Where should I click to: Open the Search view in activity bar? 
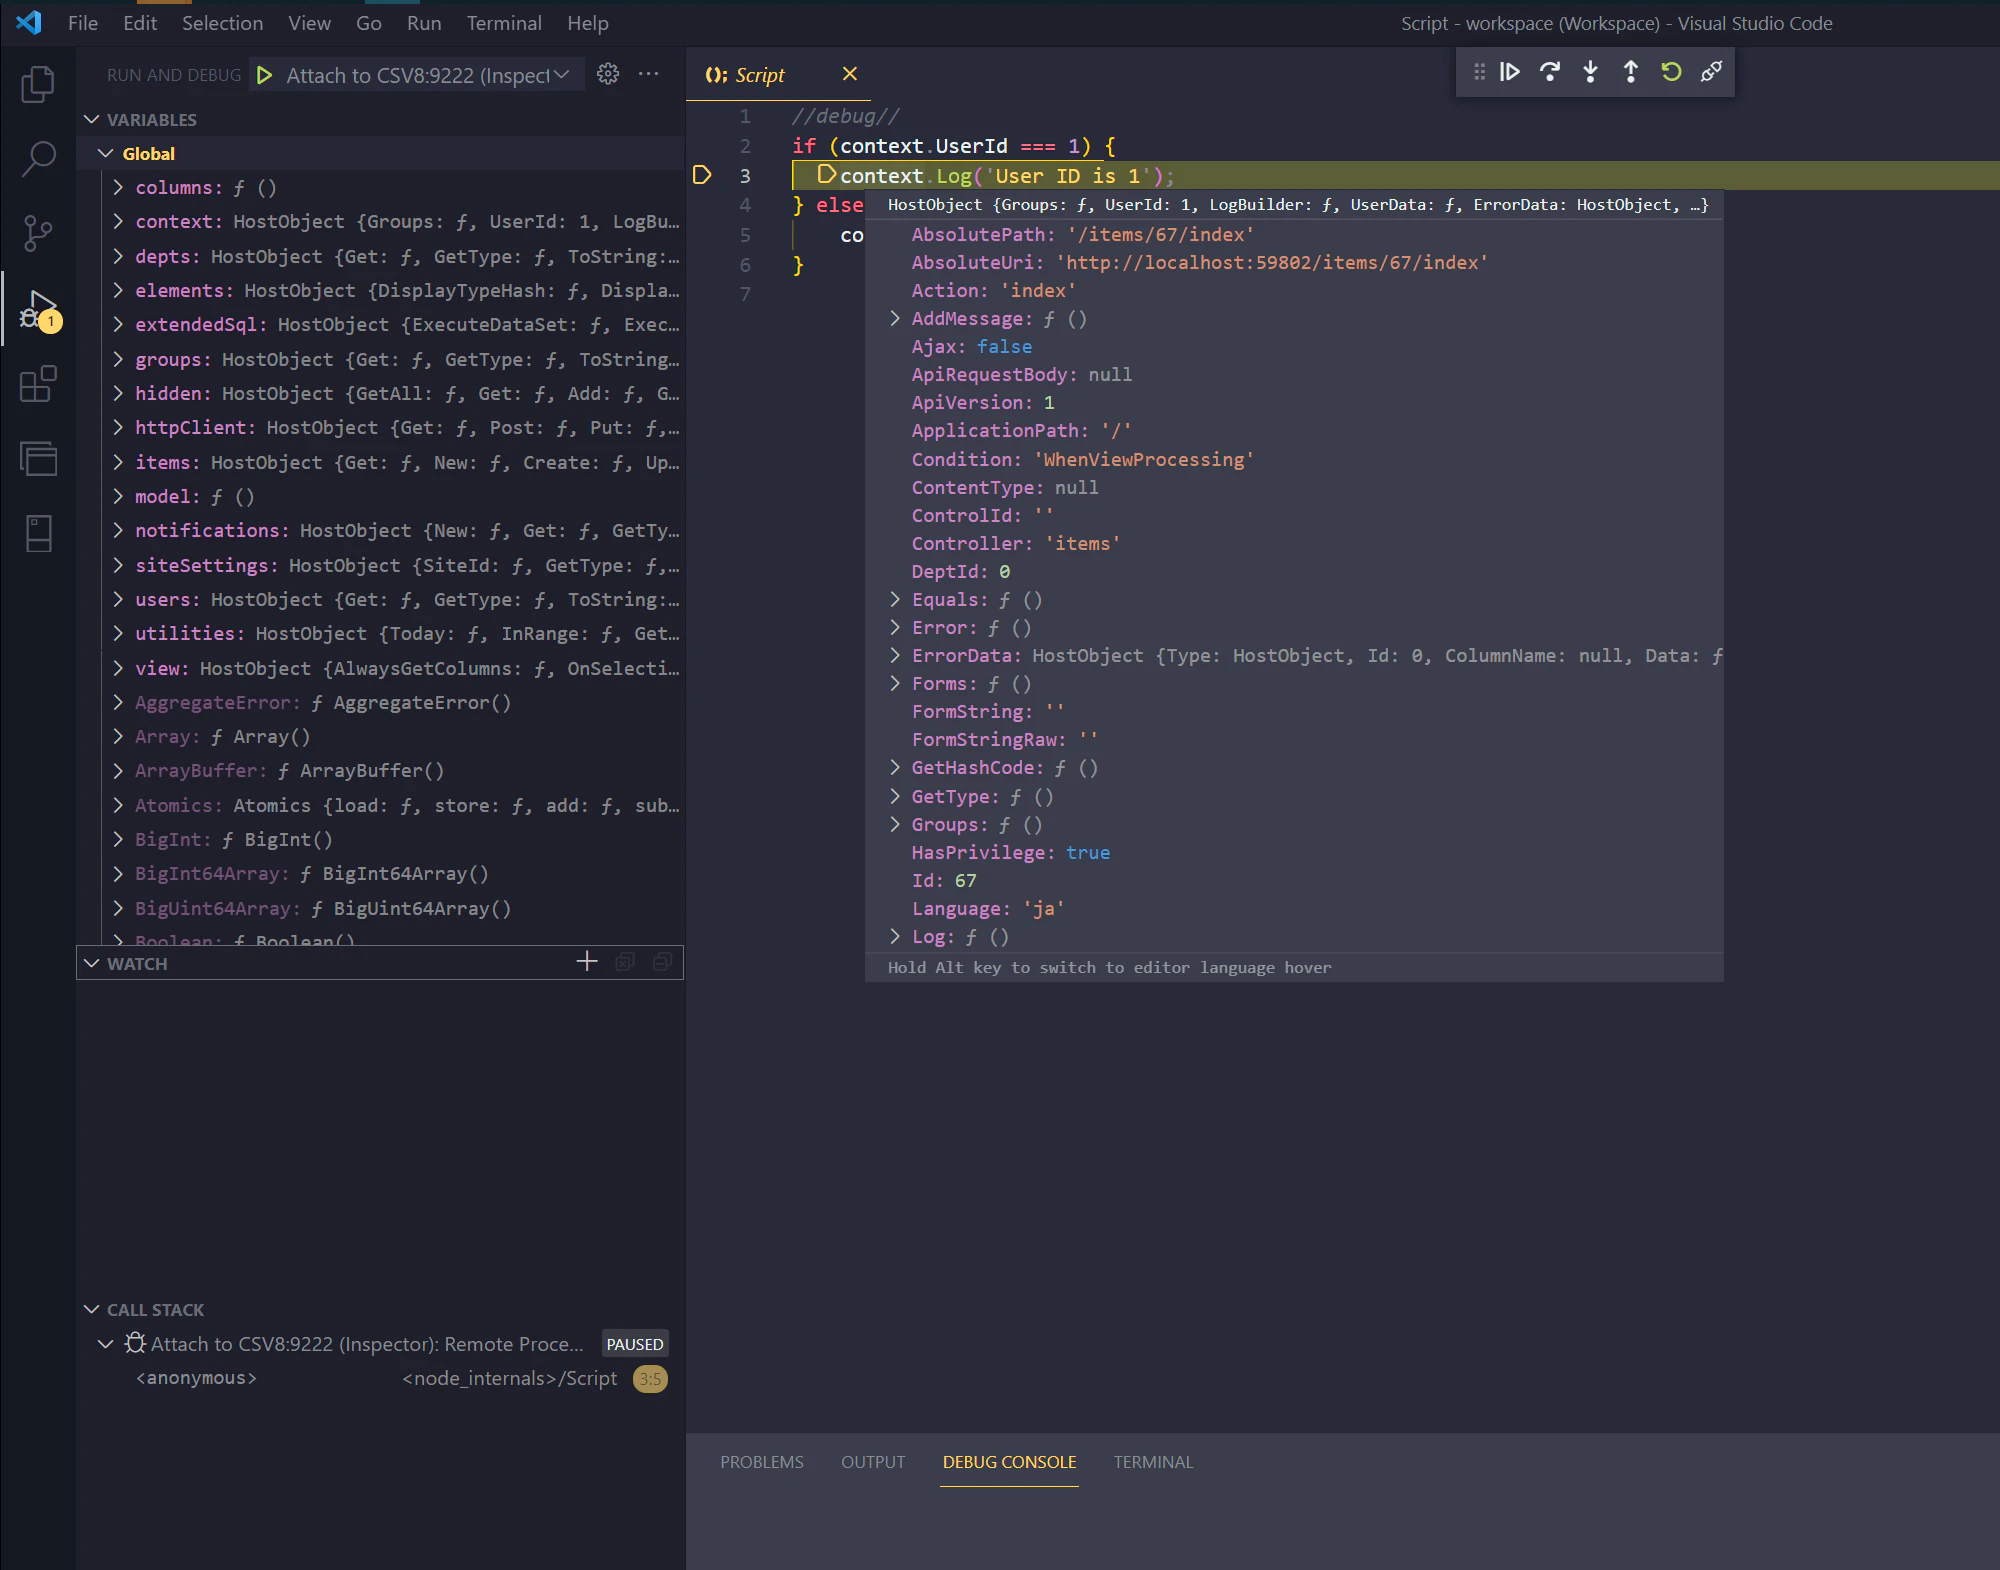[x=38, y=158]
